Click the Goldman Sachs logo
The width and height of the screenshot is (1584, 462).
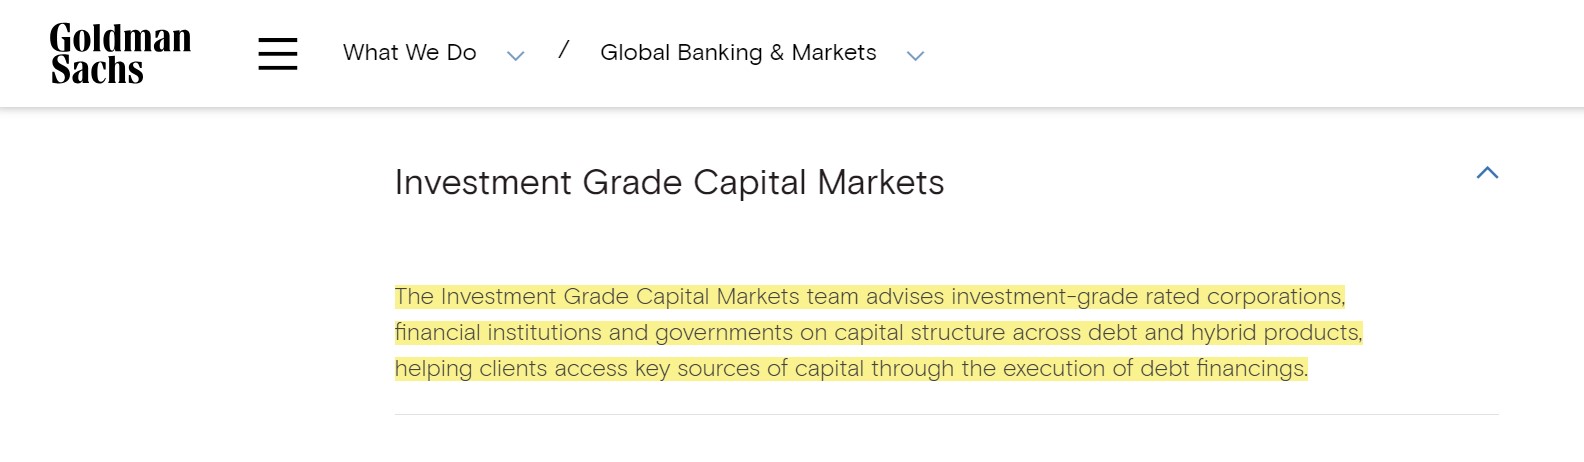[120, 54]
